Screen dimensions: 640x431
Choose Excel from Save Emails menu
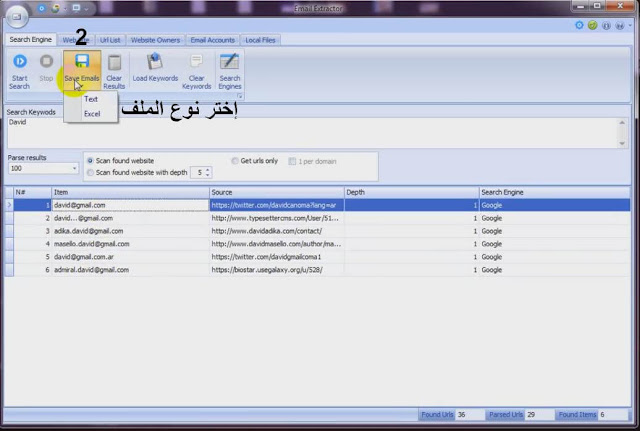pos(92,114)
